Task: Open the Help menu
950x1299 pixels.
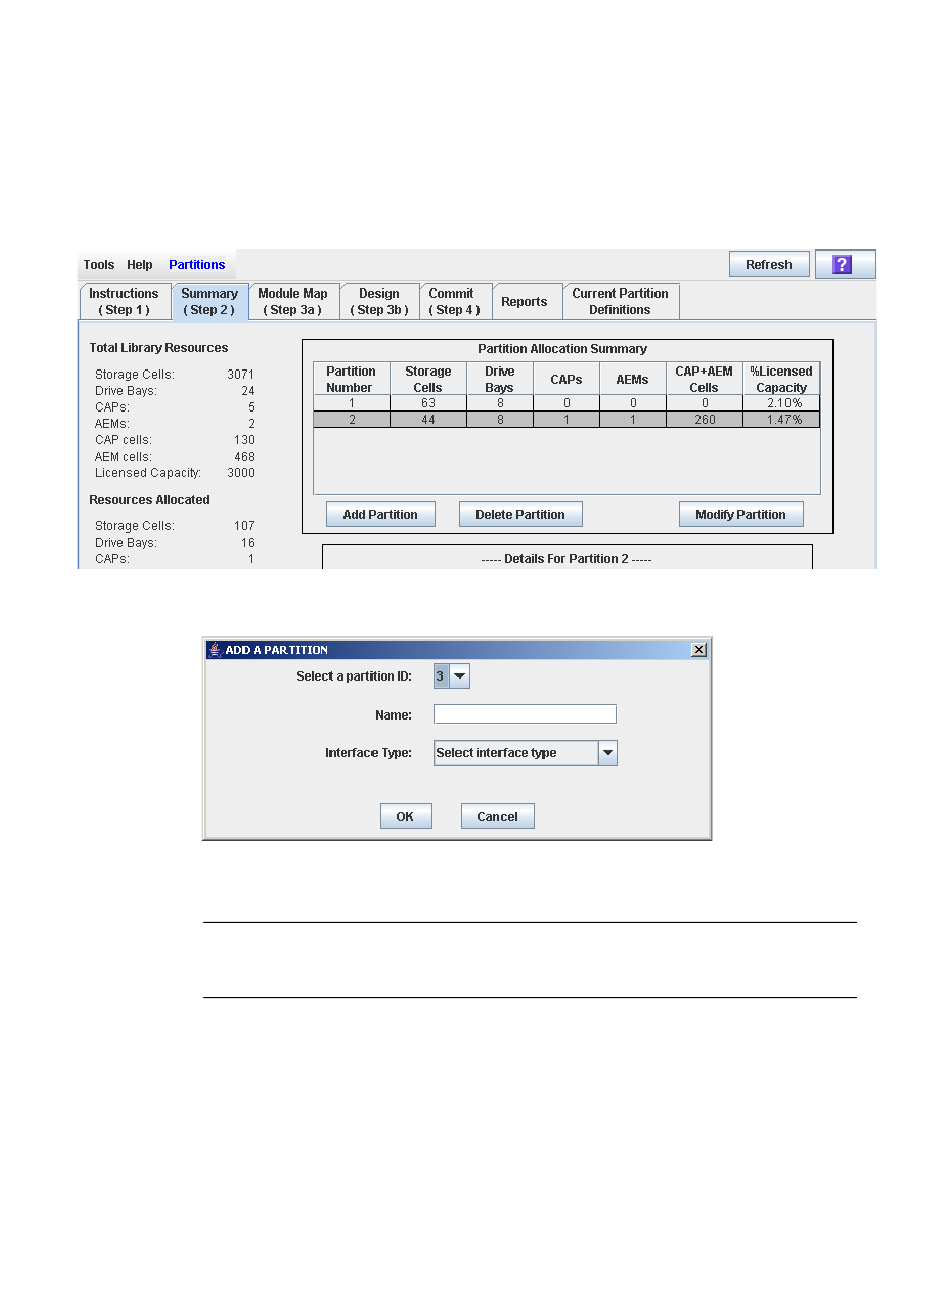Action: click(140, 265)
